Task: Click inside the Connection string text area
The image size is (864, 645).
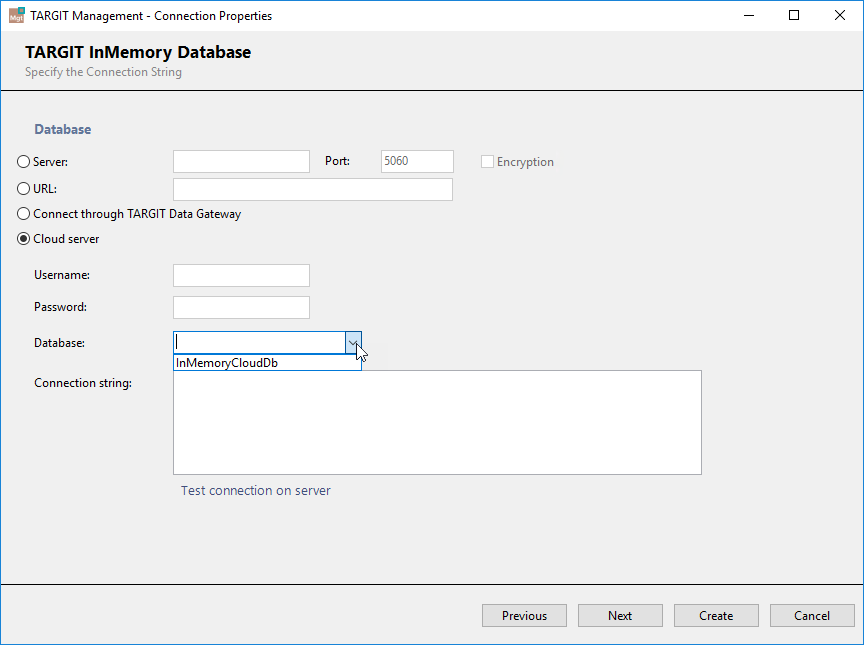Action: 438,422
